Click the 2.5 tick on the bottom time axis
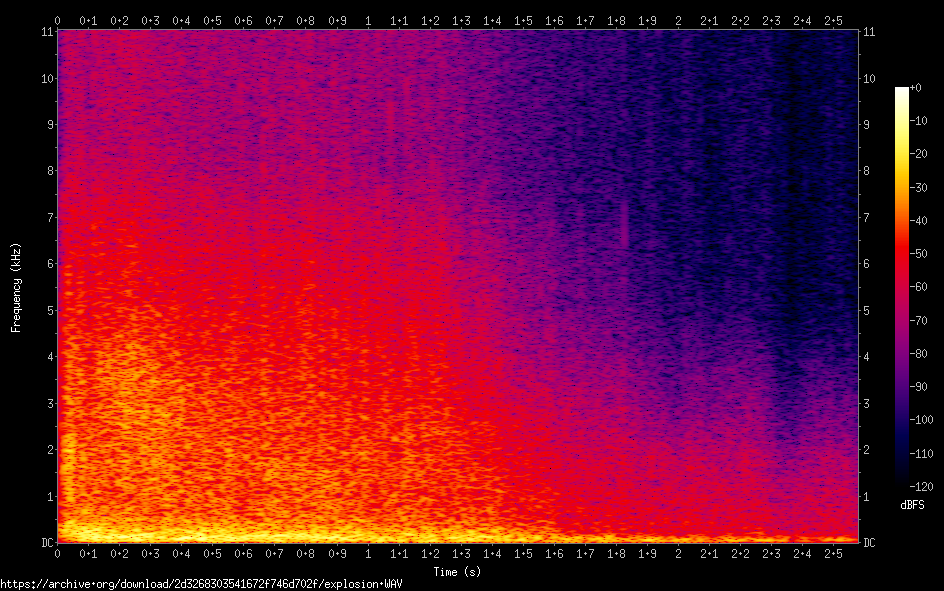This screenshot has width=944, height=591. click(833, 554)
